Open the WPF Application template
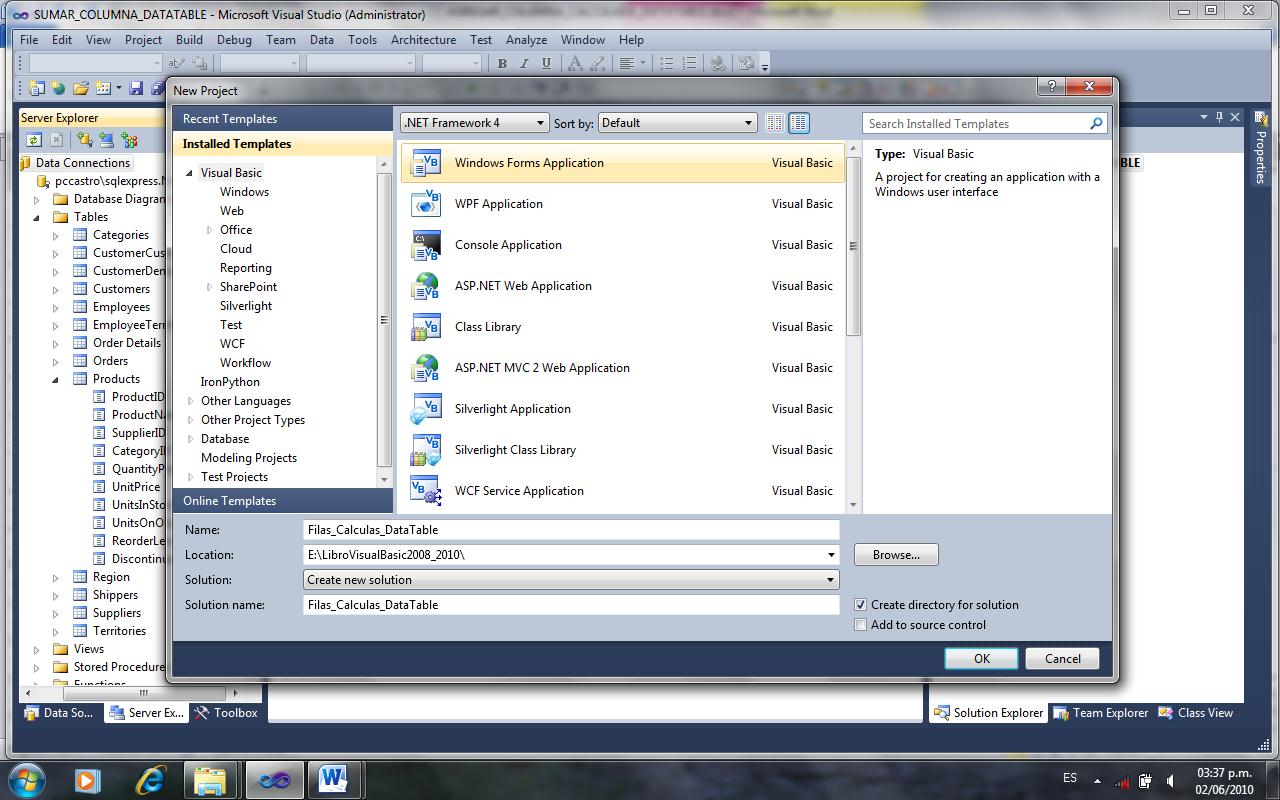The width and height of the screenshot is (1280, 800). [x=499, y=203]
